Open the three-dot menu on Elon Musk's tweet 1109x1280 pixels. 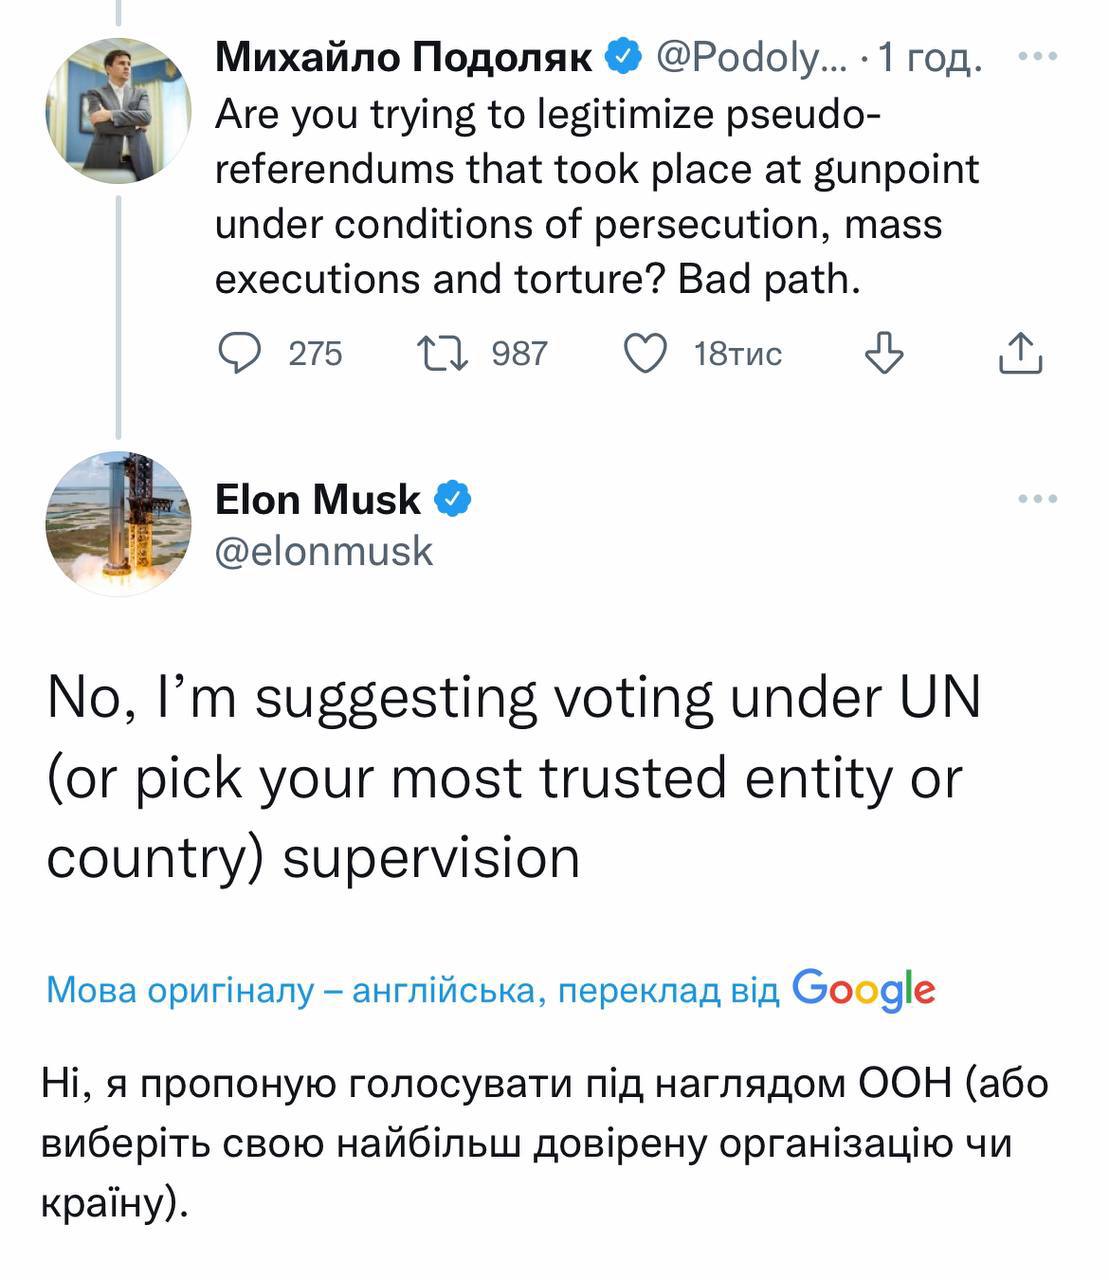[x=1037, y=498]
